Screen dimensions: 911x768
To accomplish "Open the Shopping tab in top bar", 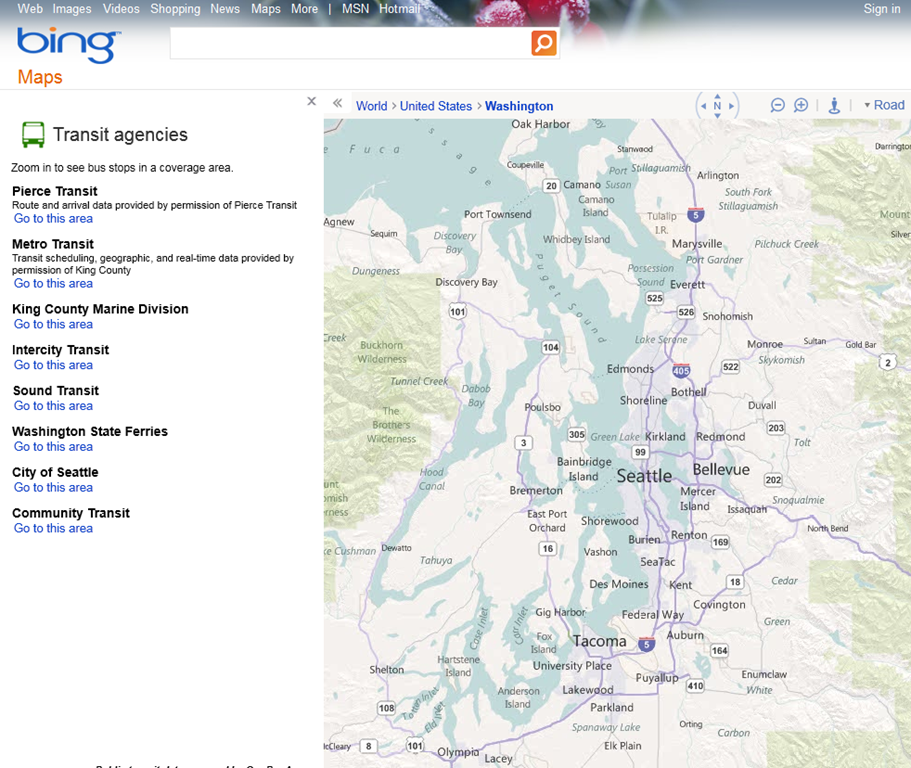I will coord(175,9).
